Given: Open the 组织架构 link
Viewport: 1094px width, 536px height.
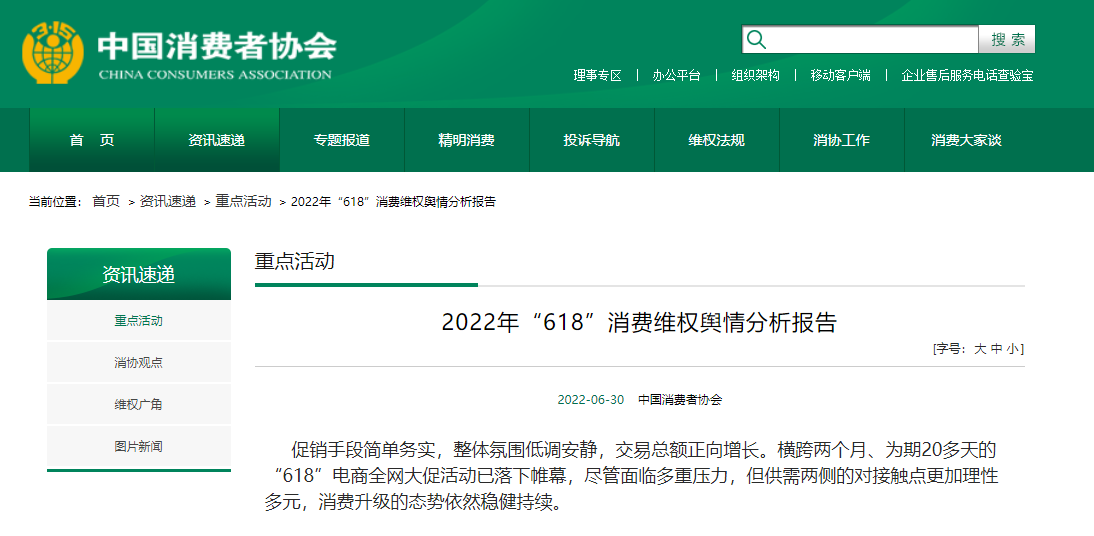Looking at the screenshot, I should (x=756, y=75).
